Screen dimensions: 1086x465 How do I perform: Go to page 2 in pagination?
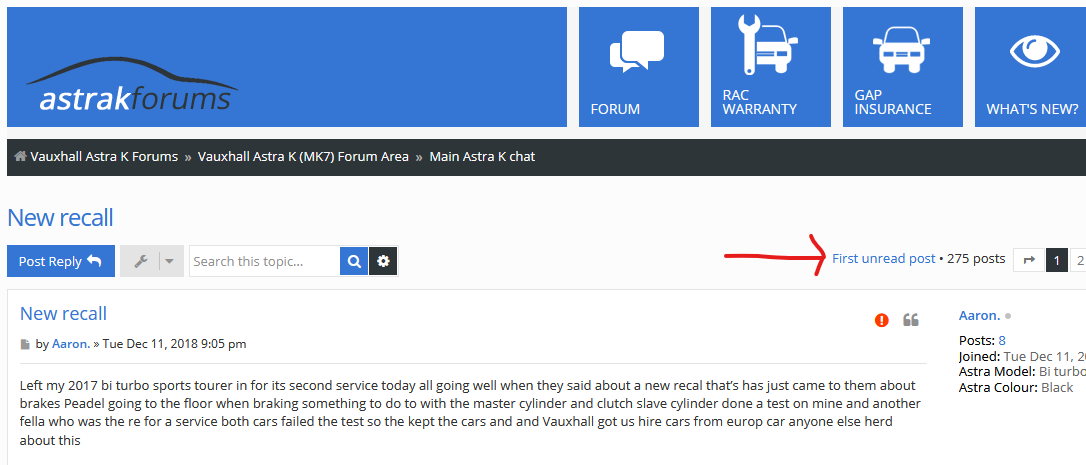[1078, 260]
